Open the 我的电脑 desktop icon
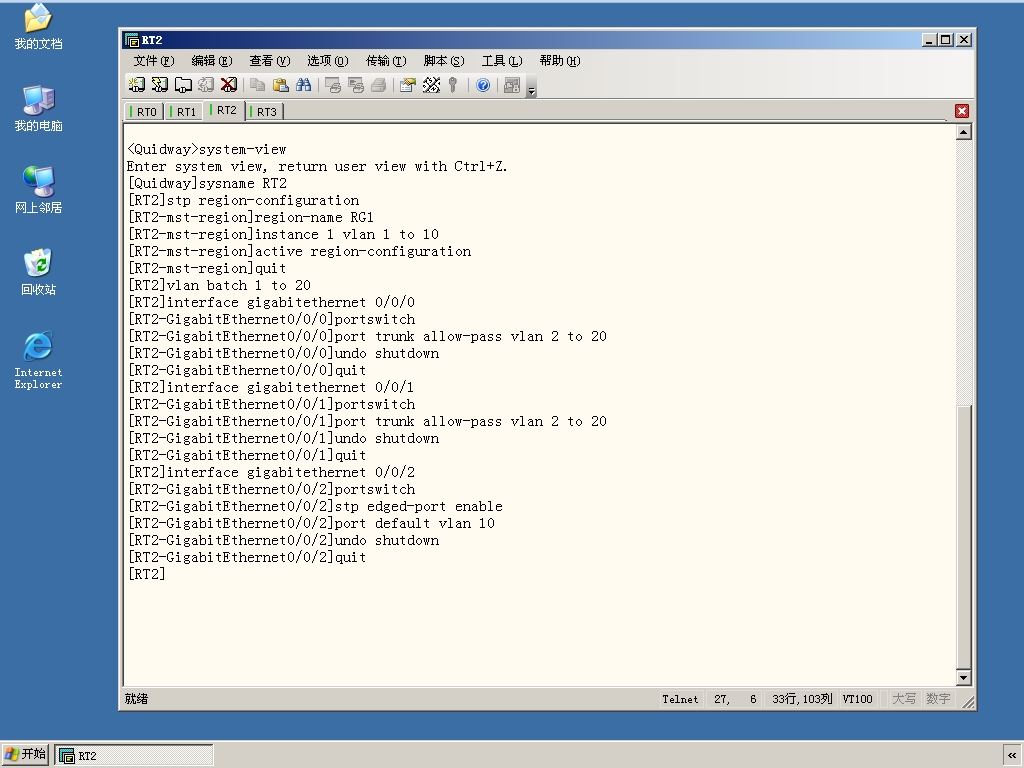Screen dimensions: 1024x768 (39, 108)
